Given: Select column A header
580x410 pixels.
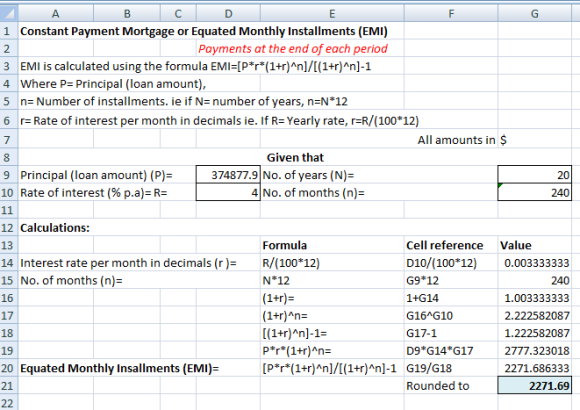Looking at the screenshot, I should coord(55,14).
